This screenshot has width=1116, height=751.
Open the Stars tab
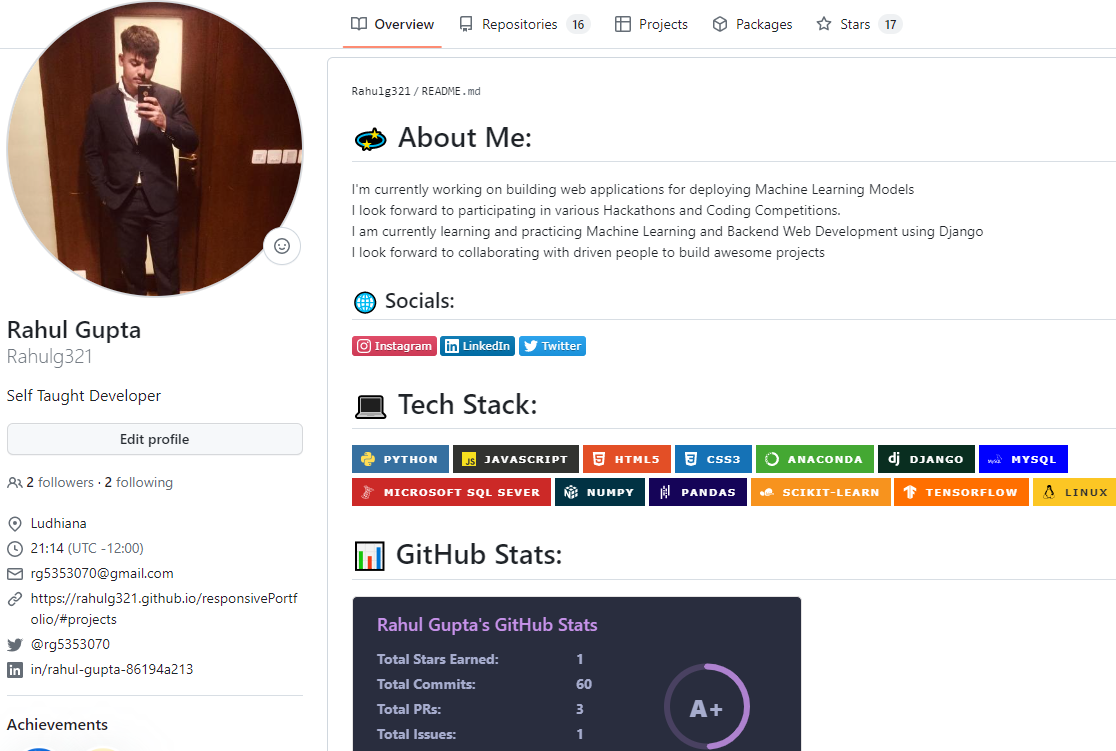[x=859, y=24]
